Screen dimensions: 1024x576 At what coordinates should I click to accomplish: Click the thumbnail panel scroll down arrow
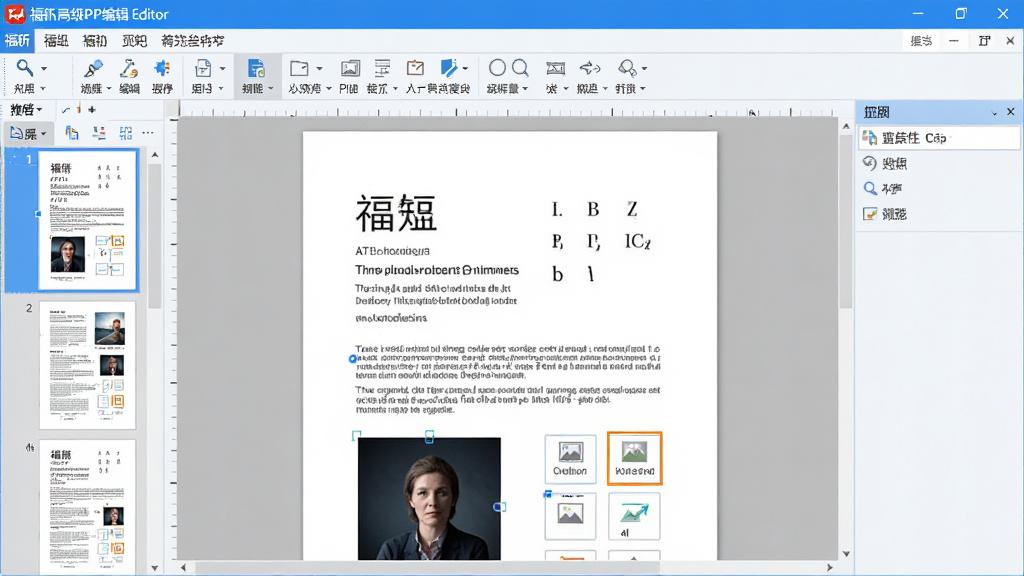[x=155, y=568]
